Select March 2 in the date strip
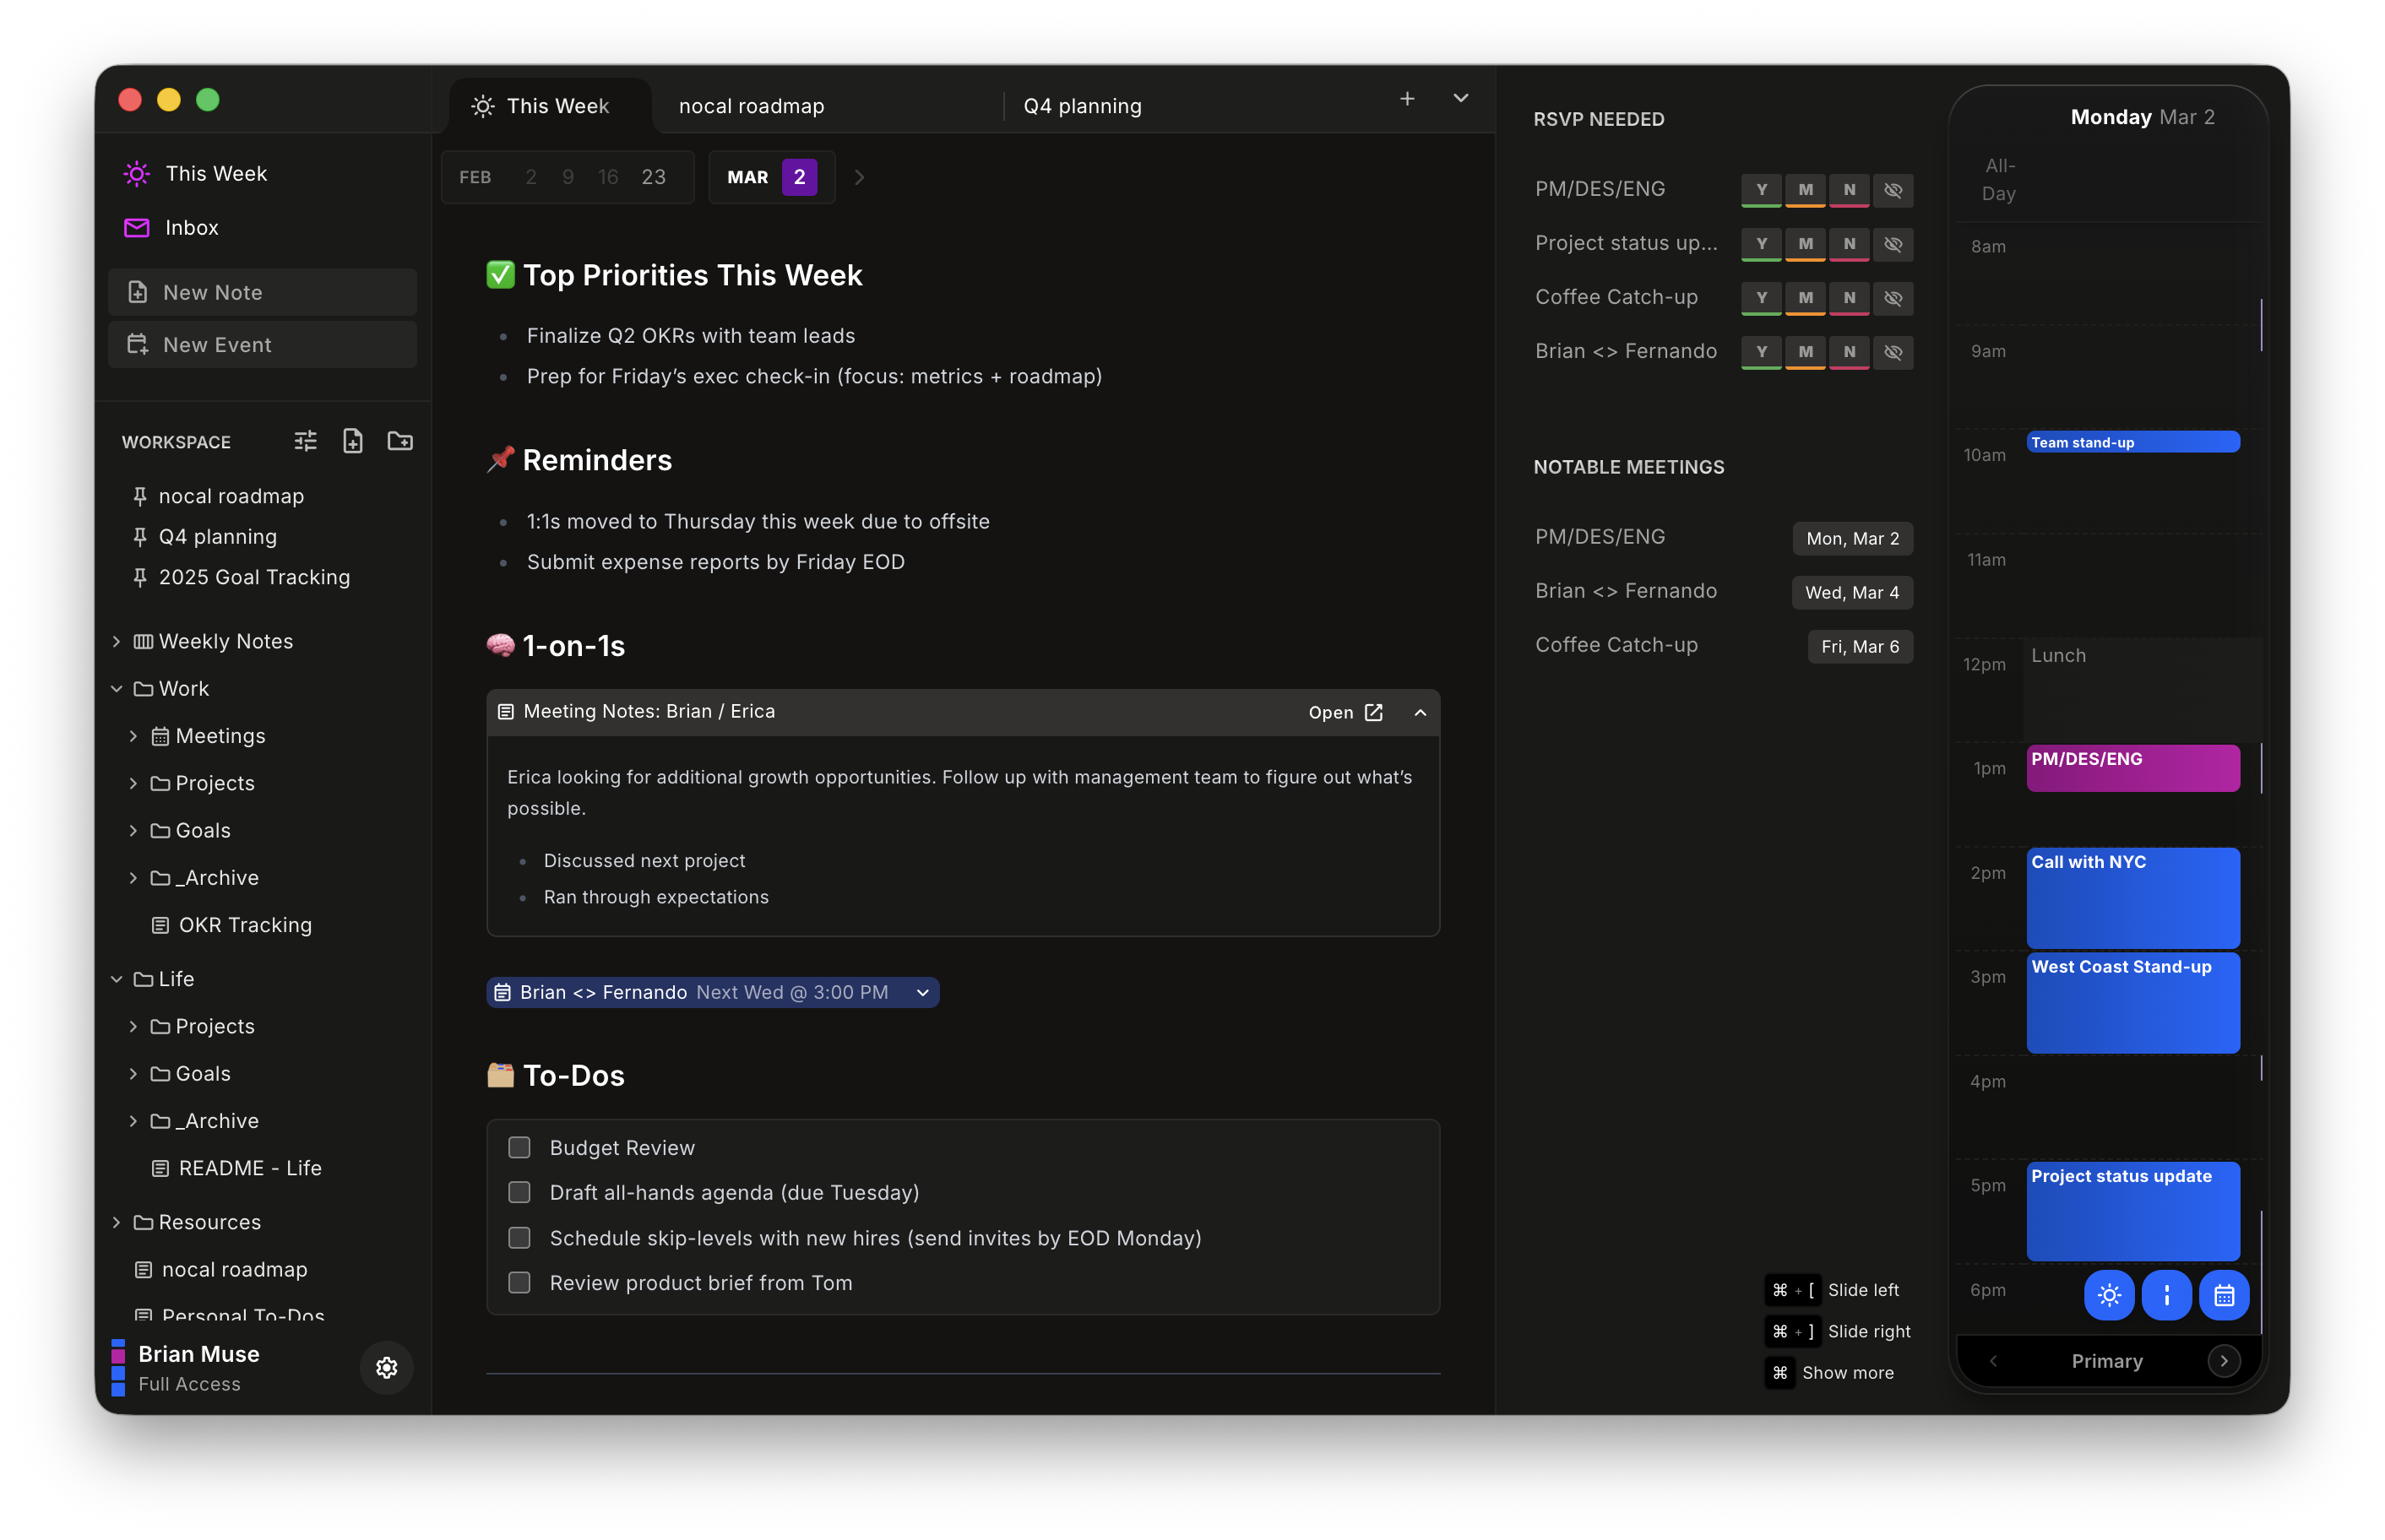 (800, 177)
